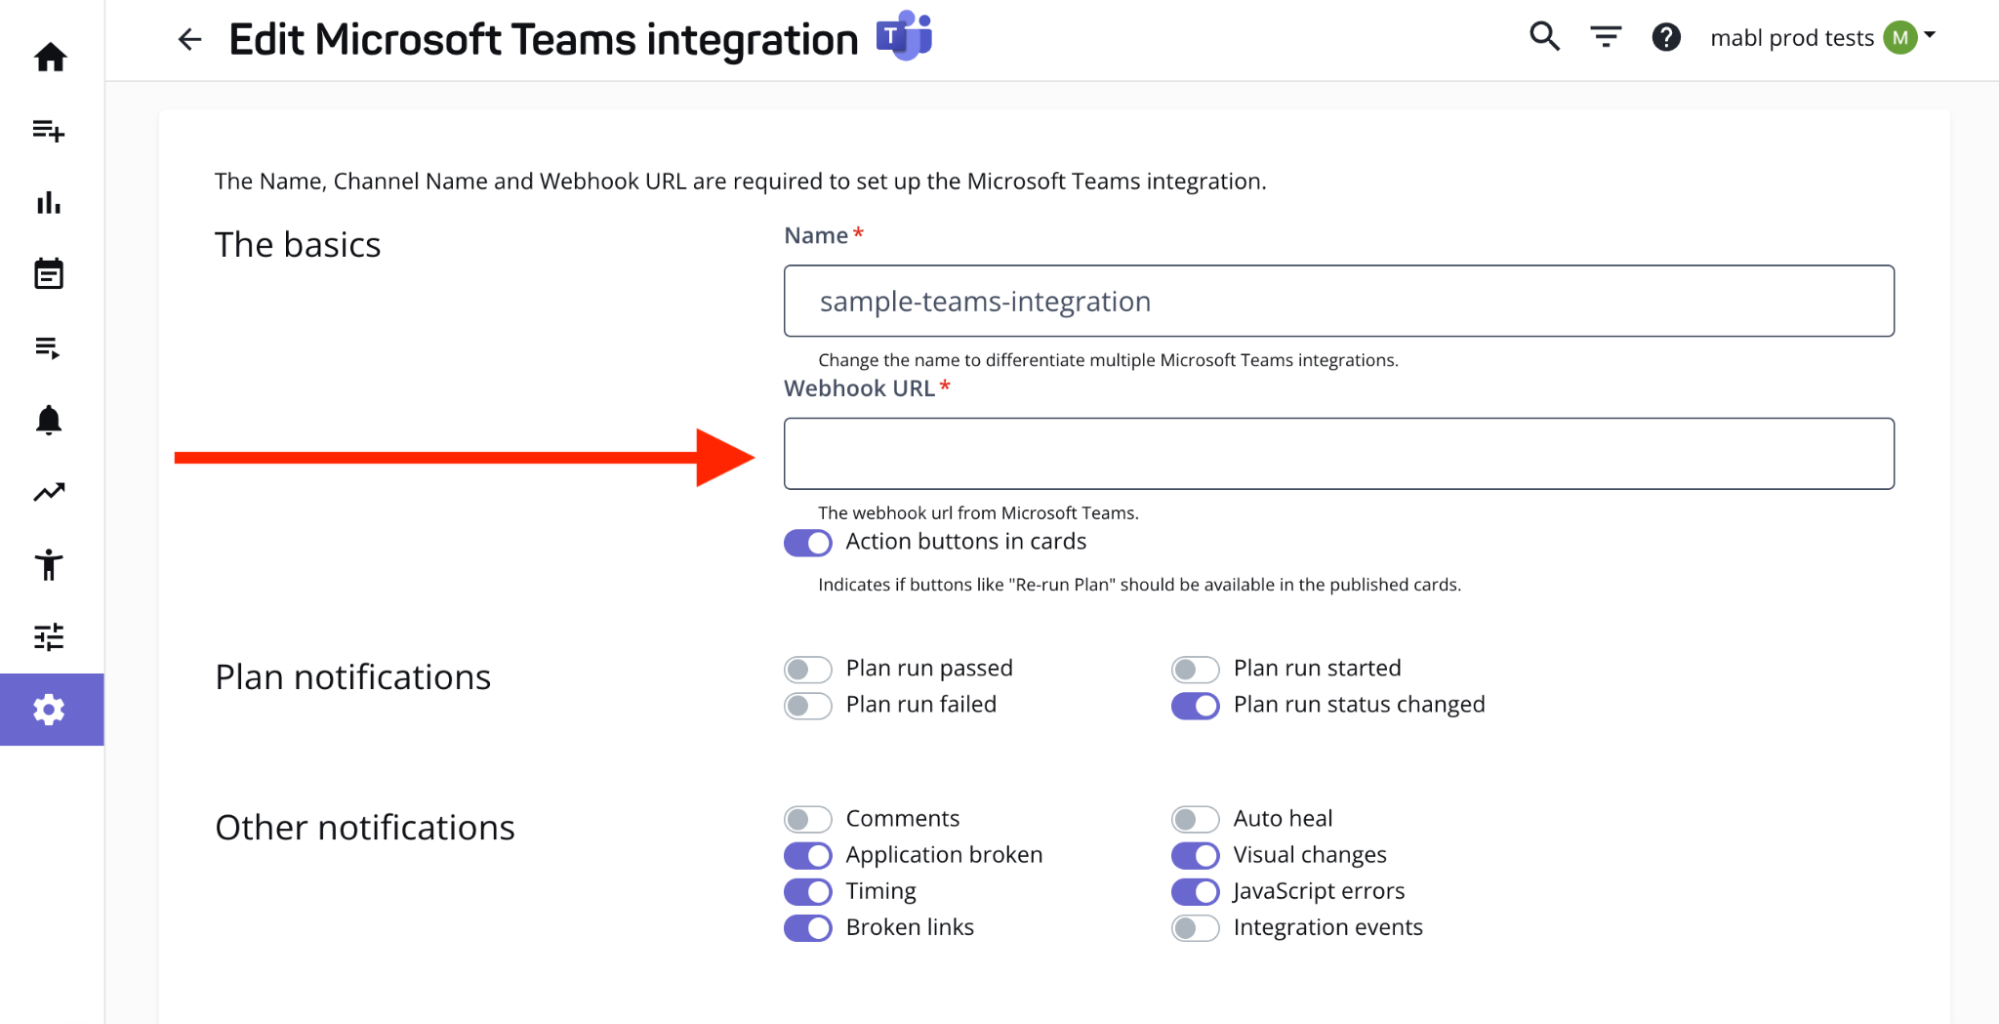Enable the Plan run passed notification
This screenshot has width=1999, height=1024.
point(807,668)
